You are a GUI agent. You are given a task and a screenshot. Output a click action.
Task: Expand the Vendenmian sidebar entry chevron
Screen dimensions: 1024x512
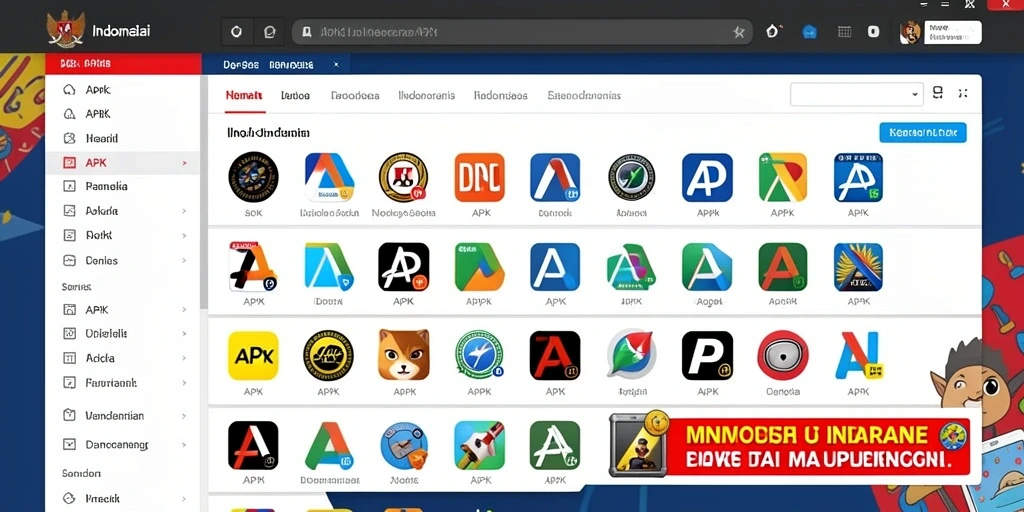[x=184, y=415]
